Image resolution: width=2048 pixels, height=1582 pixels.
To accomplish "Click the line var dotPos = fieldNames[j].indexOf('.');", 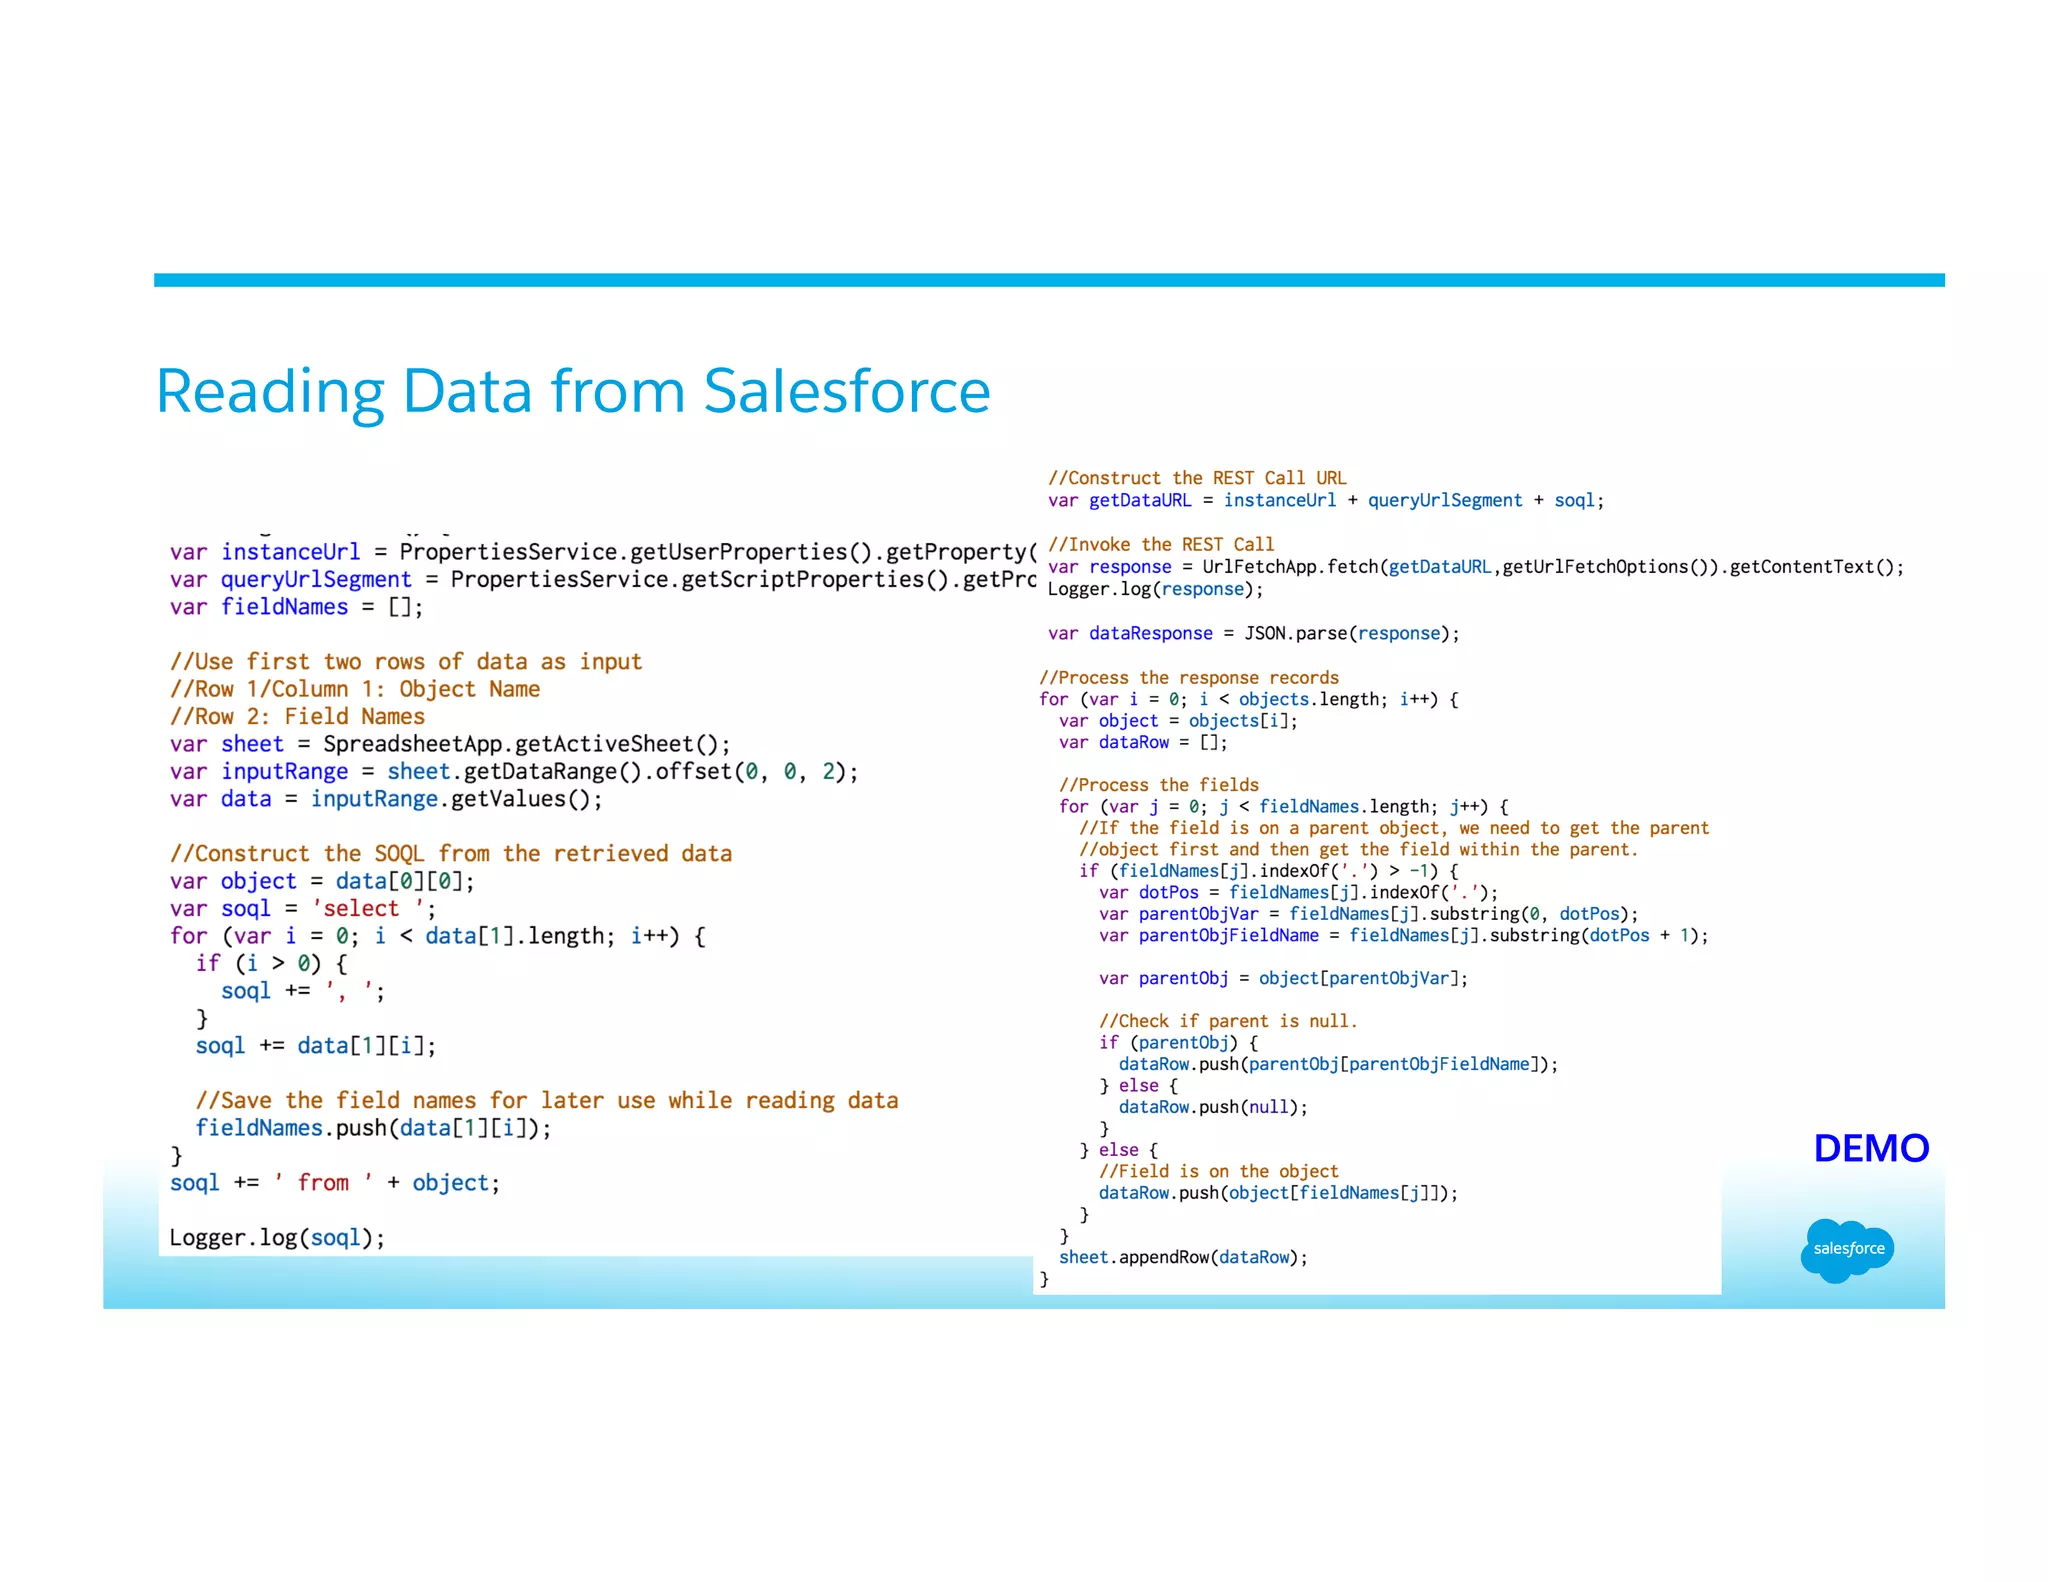I will pyautogui.click(x=1299, y=892).
